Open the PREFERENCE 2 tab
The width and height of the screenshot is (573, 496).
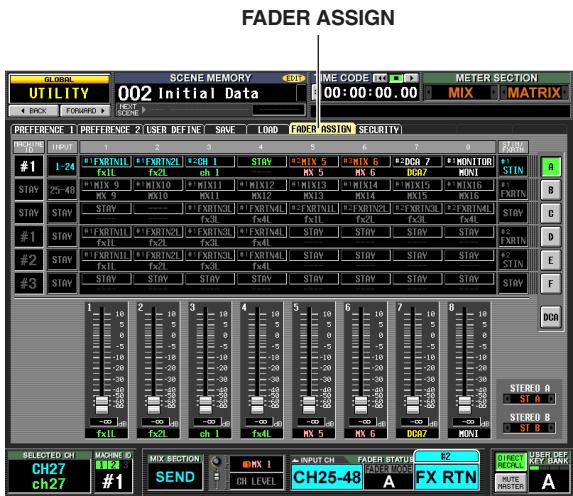tap(110, 129)
